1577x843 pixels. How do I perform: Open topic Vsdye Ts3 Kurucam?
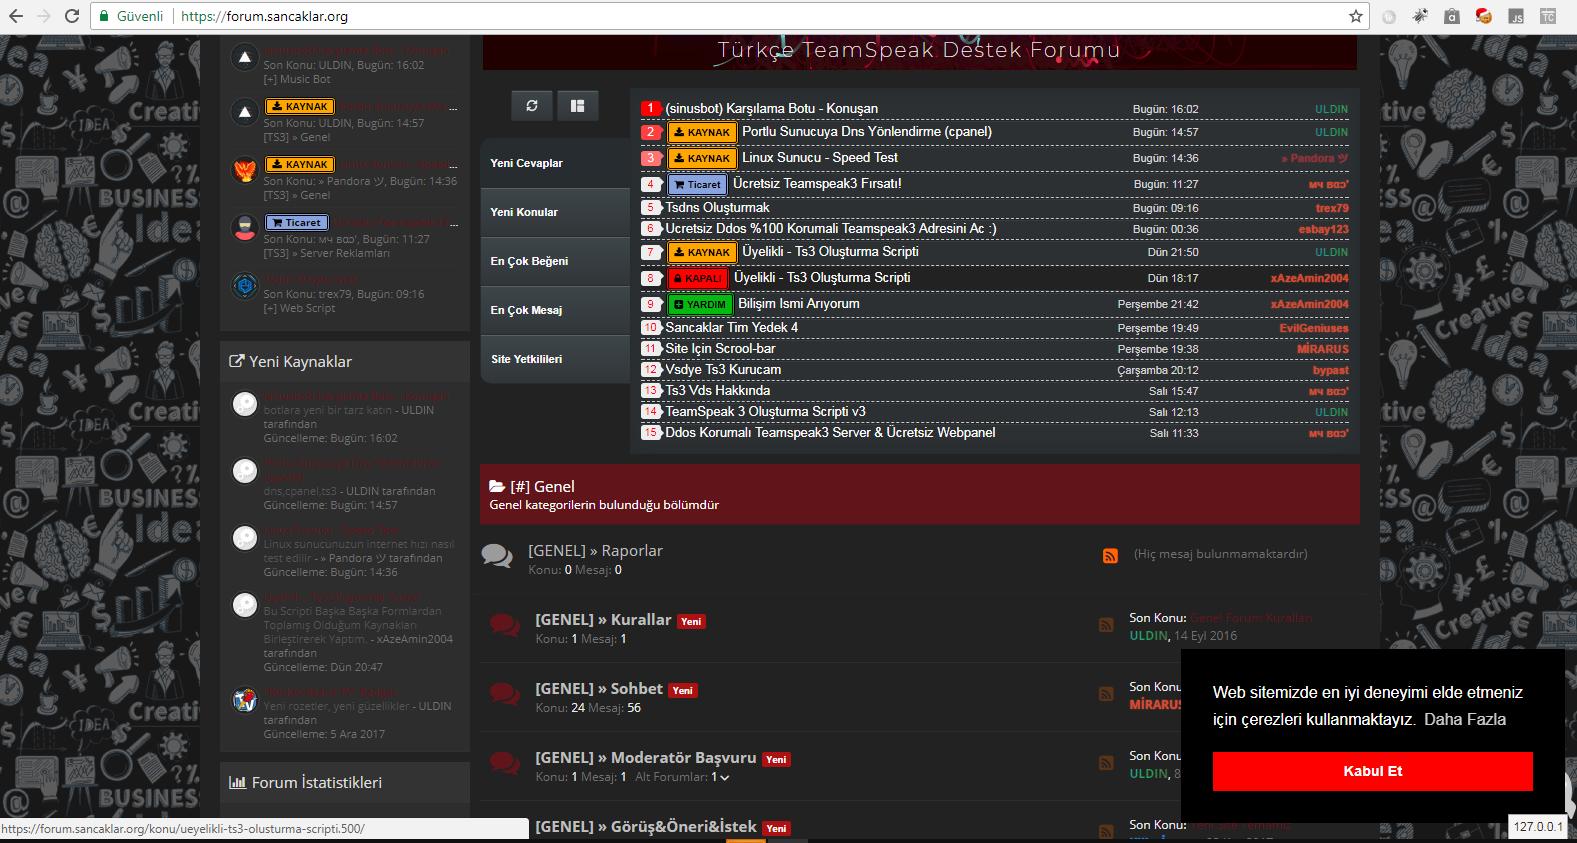coord(724,370)
